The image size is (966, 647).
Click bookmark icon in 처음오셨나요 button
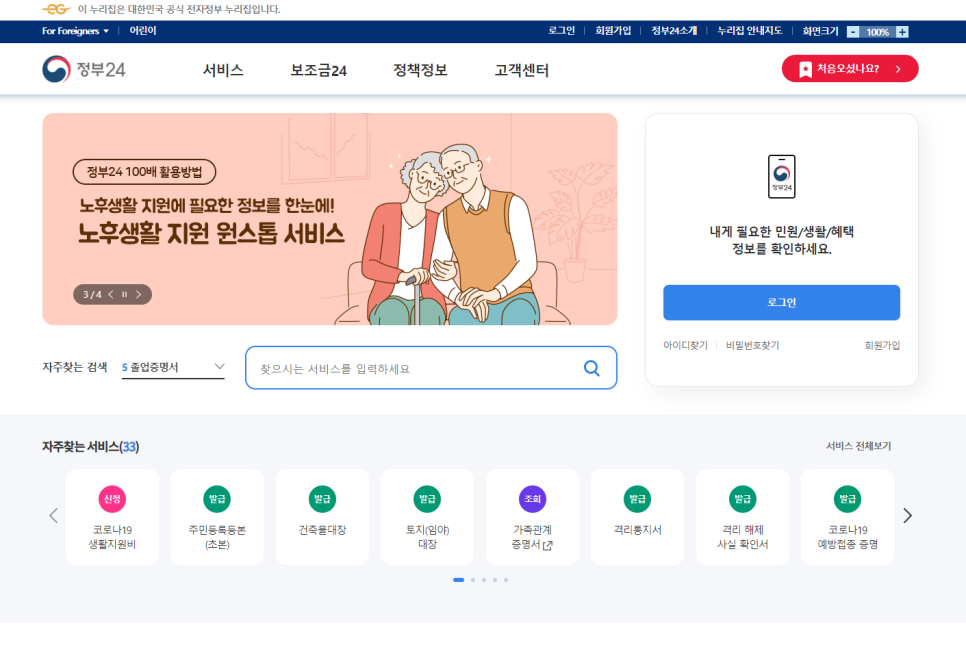coord(805,69)
